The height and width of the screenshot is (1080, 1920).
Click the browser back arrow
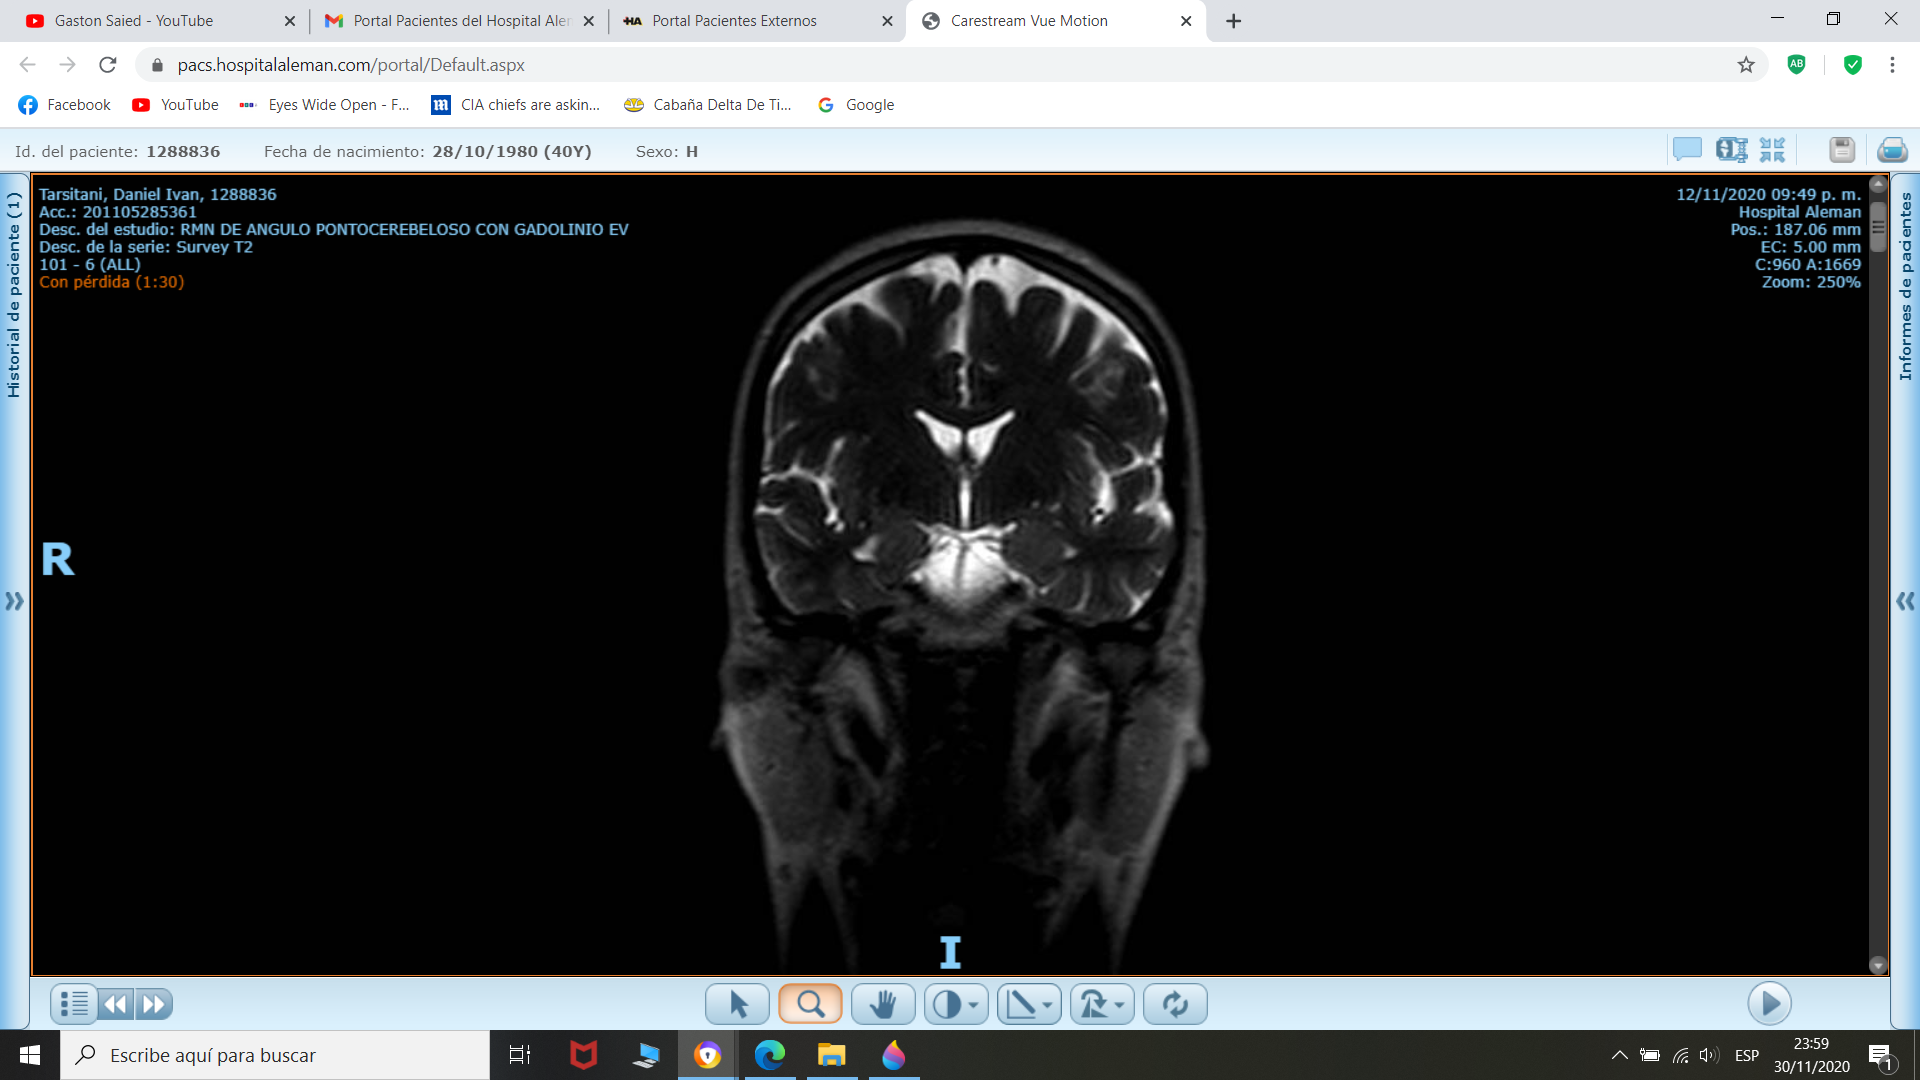27,65
